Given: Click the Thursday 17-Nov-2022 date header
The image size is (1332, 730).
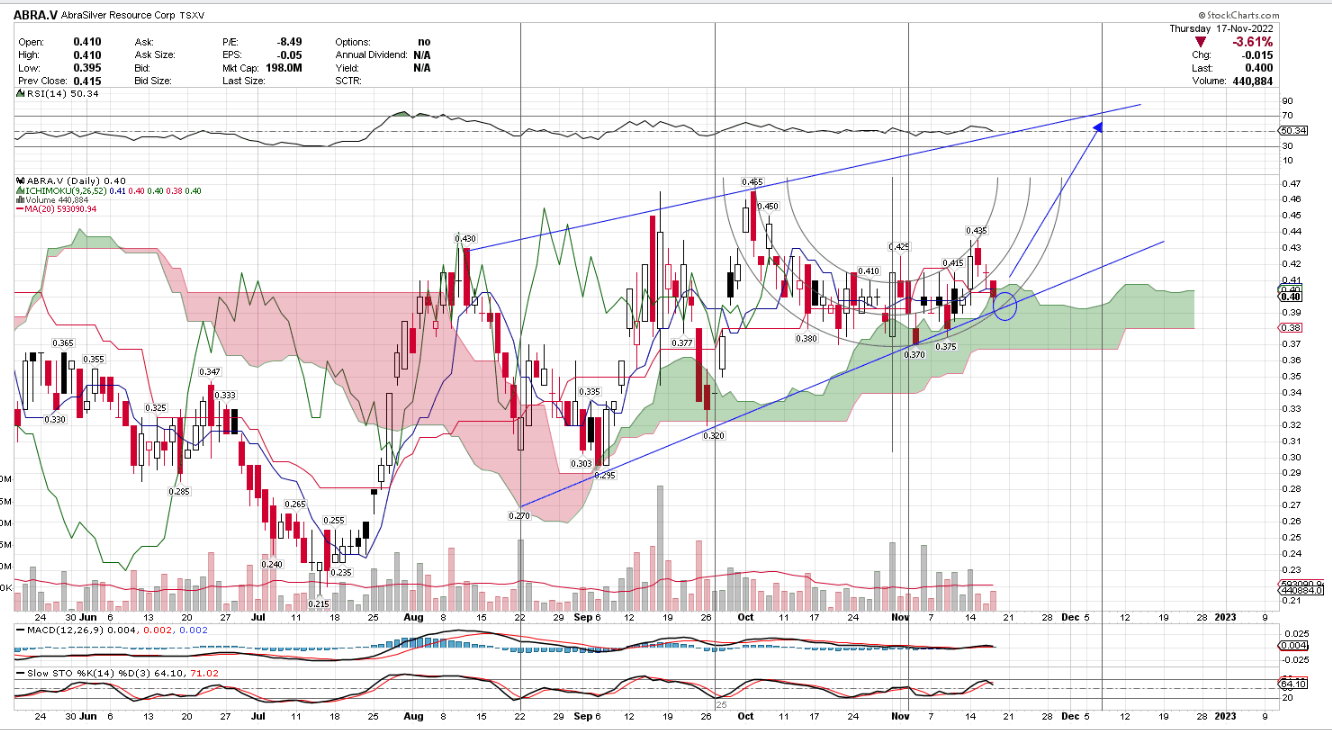Looking at the screenshot, I should (1221, 29).
